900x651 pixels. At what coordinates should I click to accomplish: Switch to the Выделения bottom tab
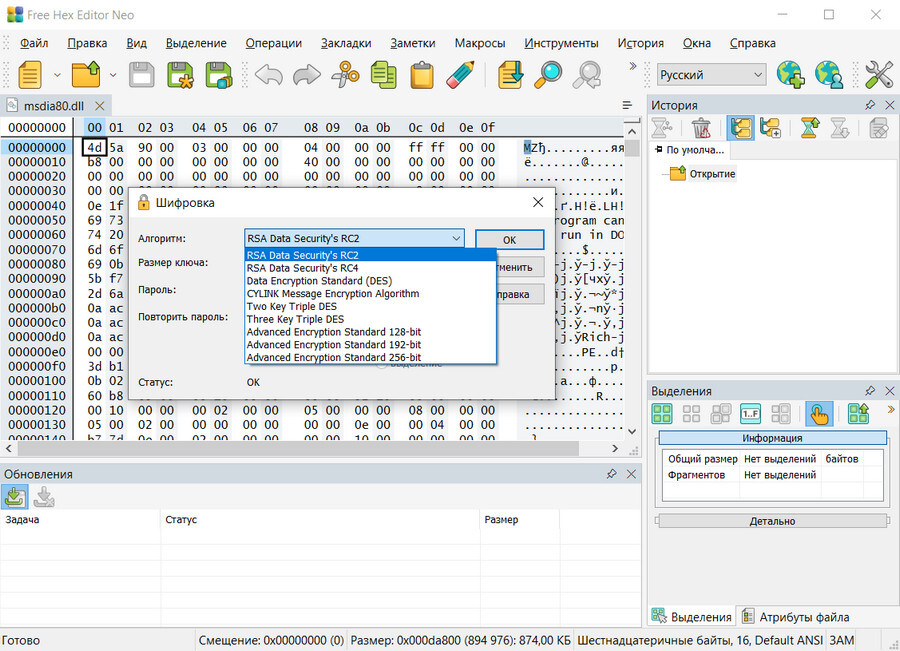(x=692, y=617)
